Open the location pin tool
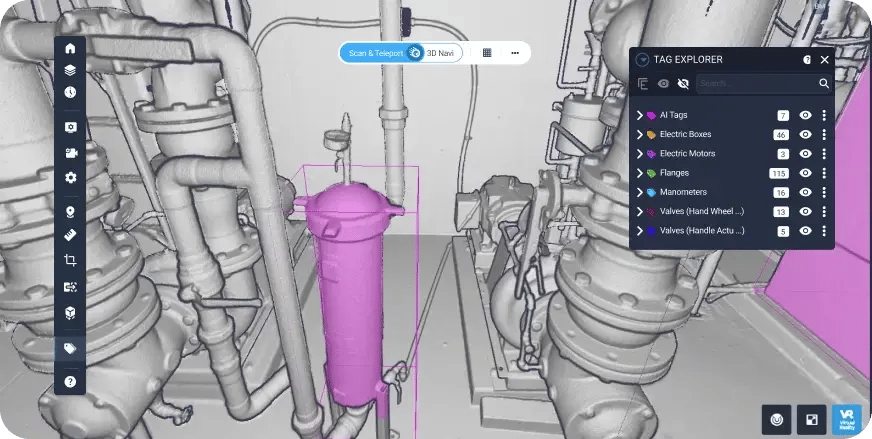The width and height of the screenshot is (872, 439). point(70,211)
